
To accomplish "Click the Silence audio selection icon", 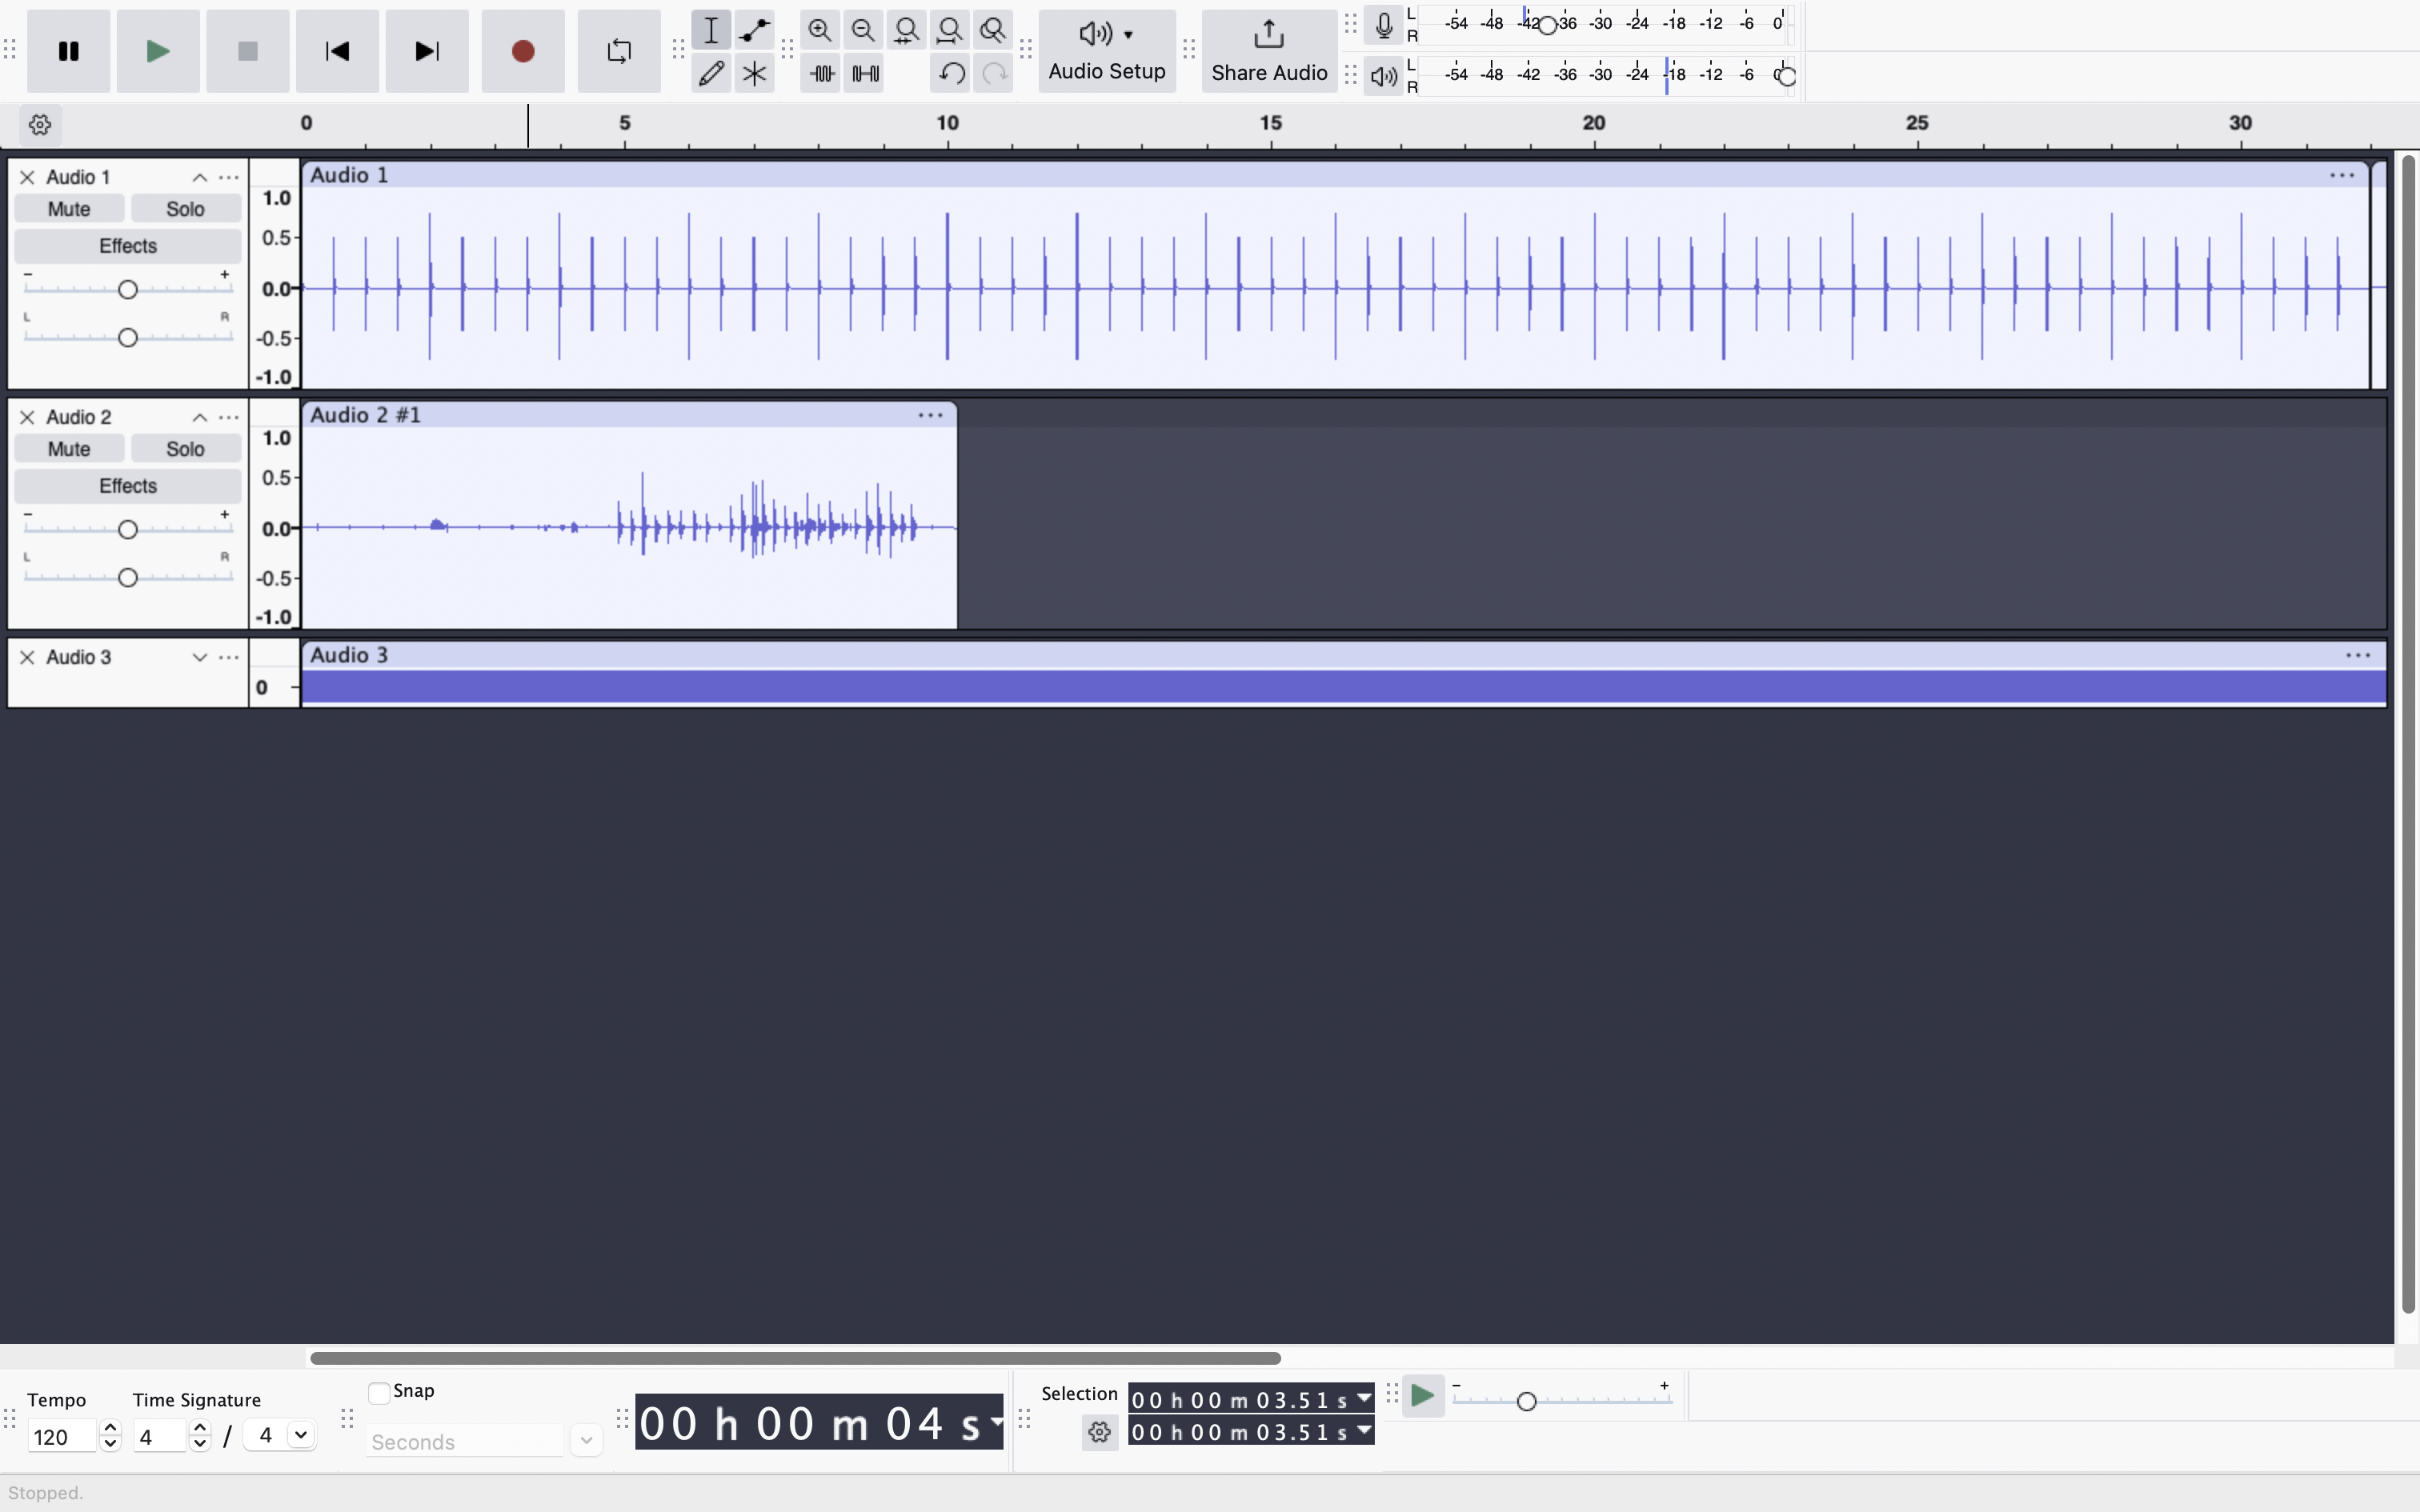I will click(x=865, y=73).
